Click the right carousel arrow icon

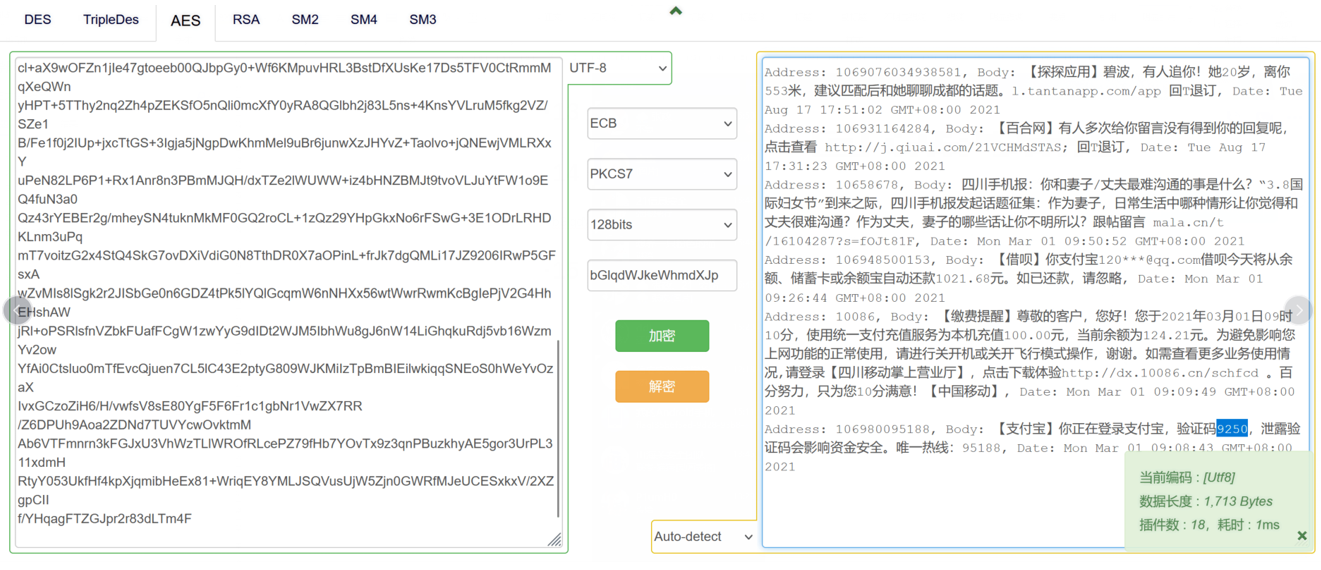pos(1298,310)
